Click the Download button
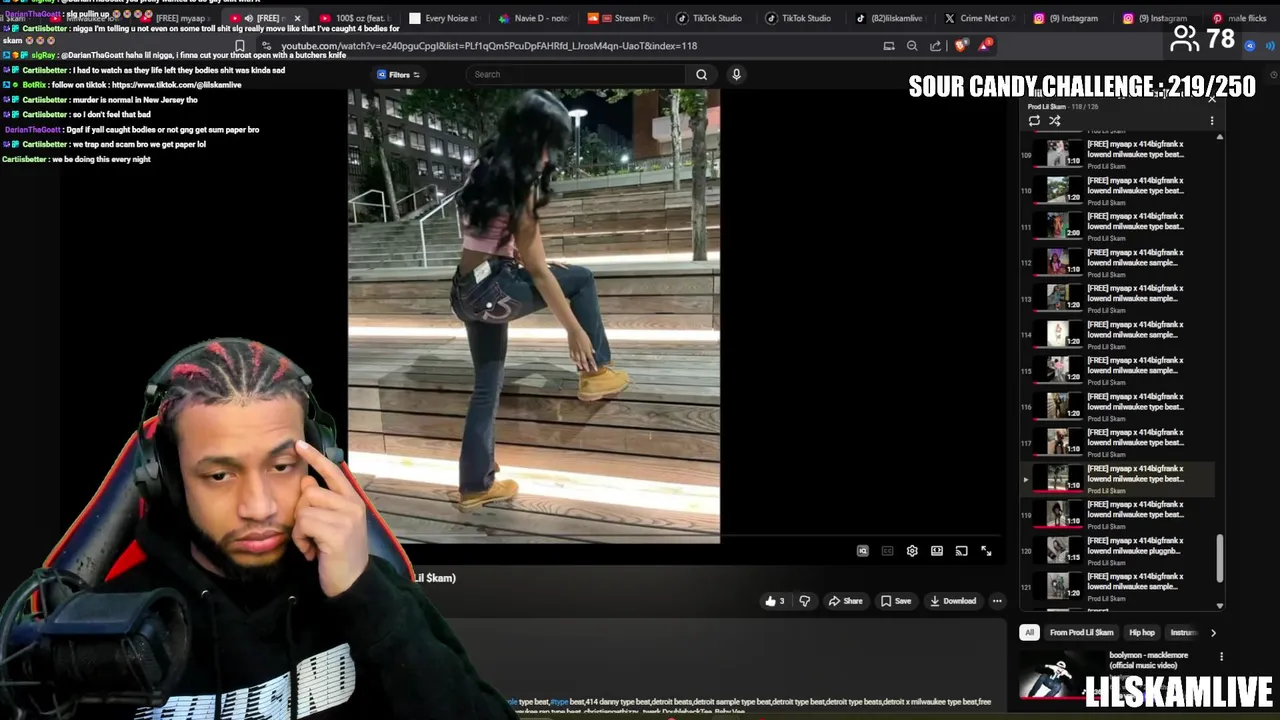The height and width of the screenshot is (720, 1280). pos(952,601)
